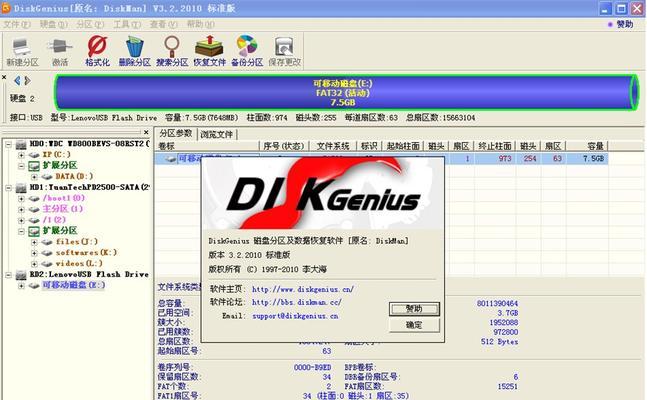Minimize the DiskGenius window
Screen dimensions: 647x400
click(x=605, y=8)
